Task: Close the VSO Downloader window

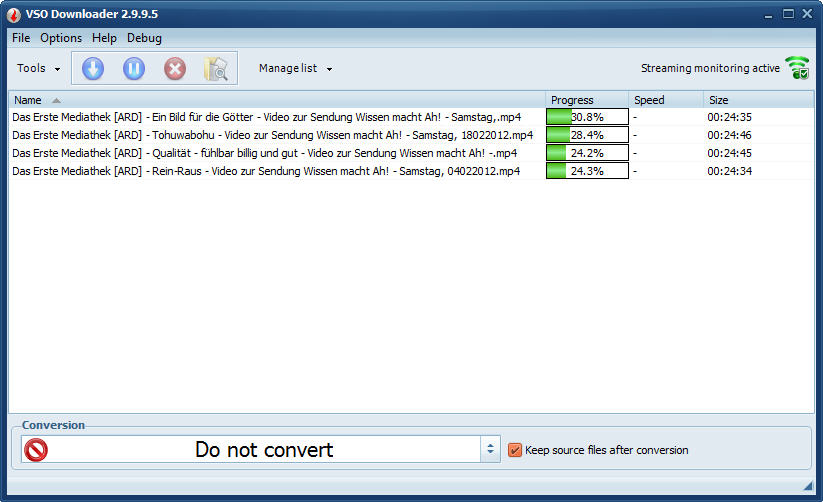Action: point(807,14)
